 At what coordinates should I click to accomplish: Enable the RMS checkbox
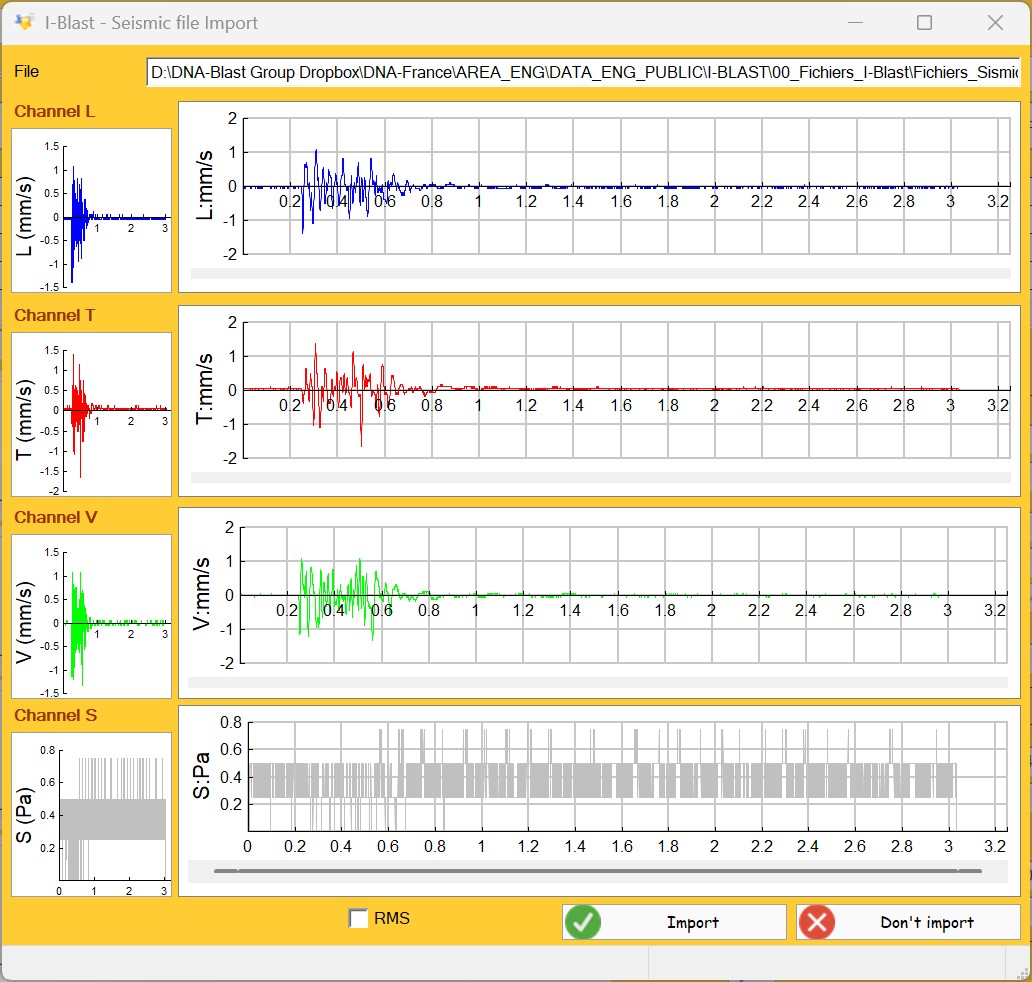pos(357,918)
